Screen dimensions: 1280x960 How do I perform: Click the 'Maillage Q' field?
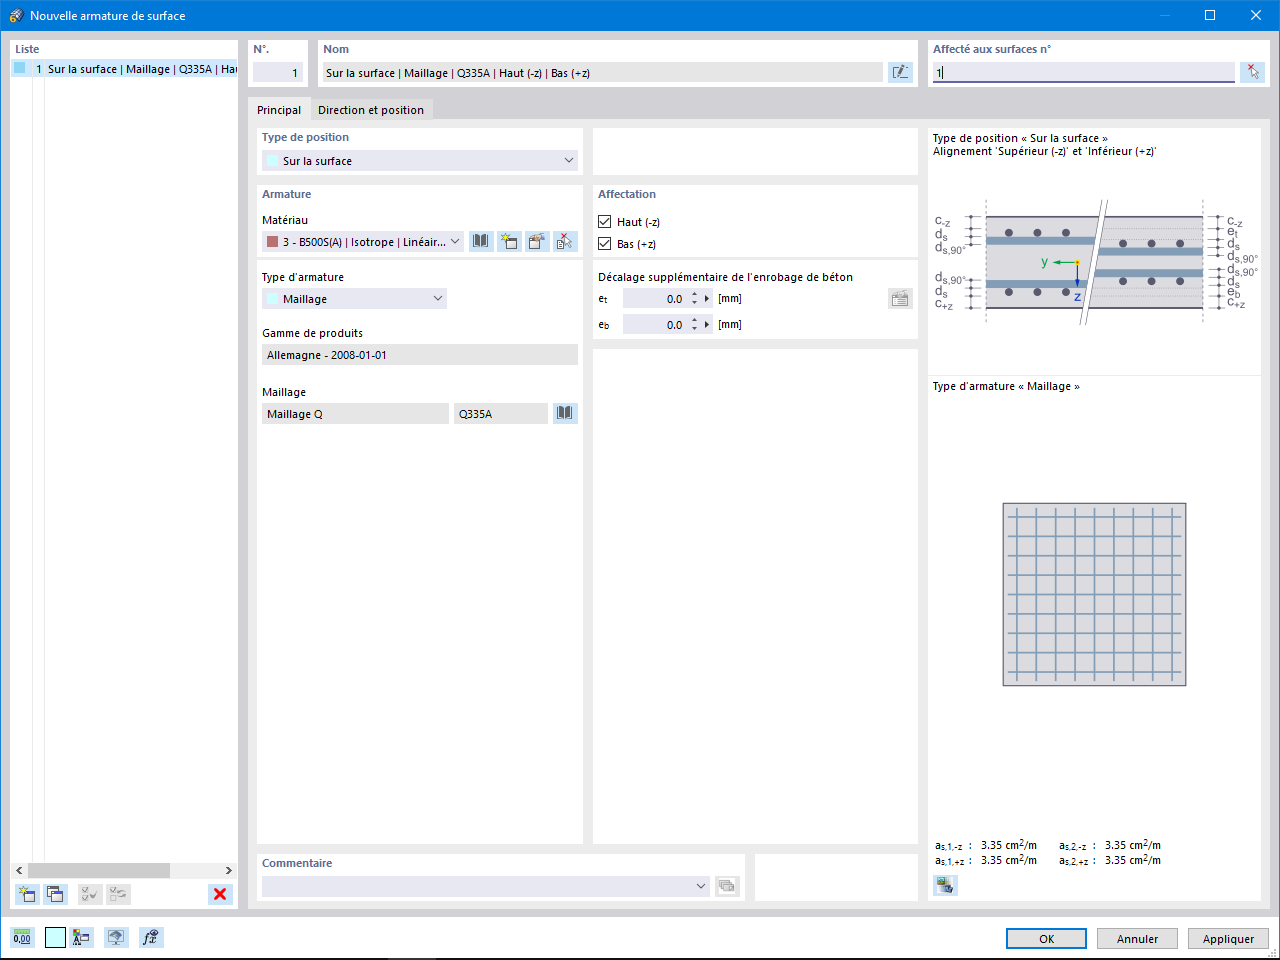coord(355,413)
